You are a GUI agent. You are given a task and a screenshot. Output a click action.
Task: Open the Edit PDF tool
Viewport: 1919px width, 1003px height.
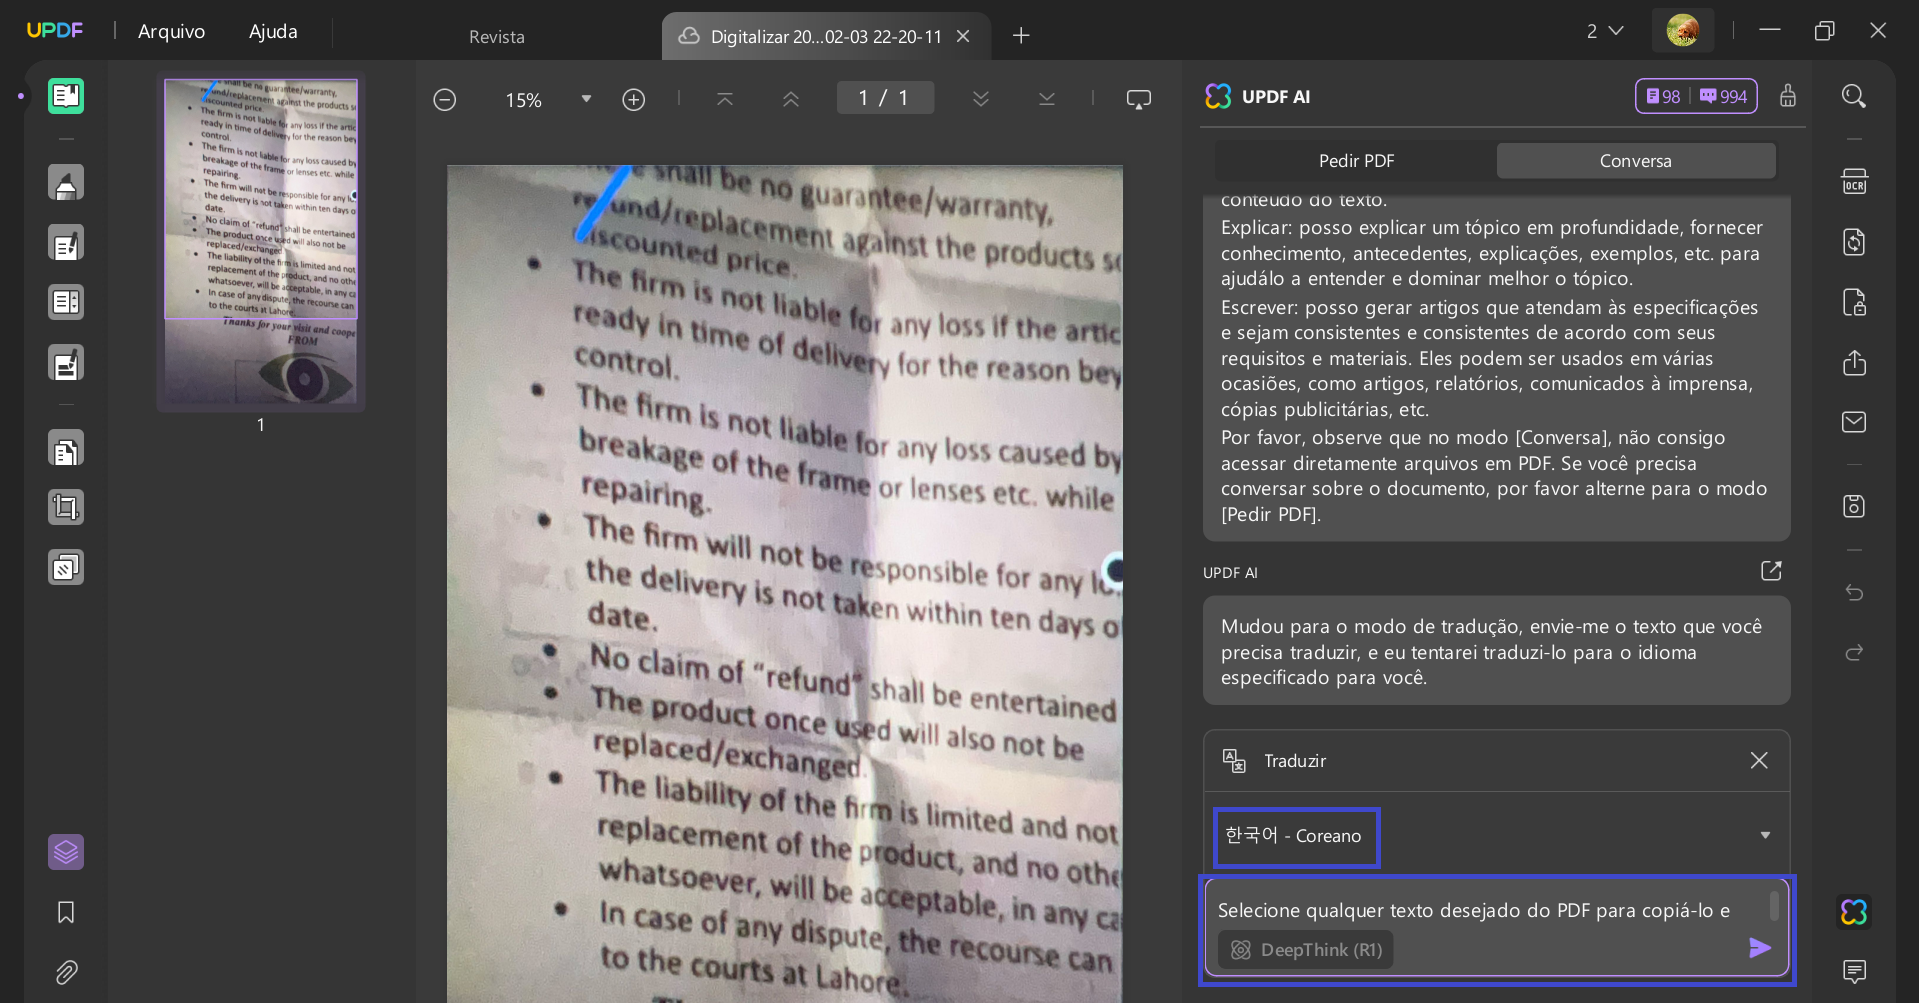coord(66,243)
